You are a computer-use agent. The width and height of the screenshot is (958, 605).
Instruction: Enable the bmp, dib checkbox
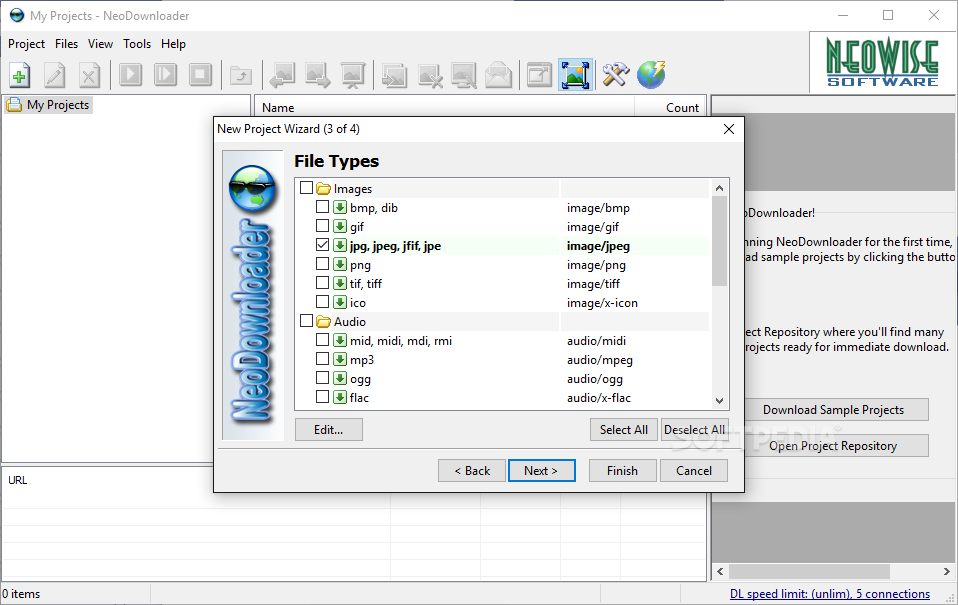[323, 207]
